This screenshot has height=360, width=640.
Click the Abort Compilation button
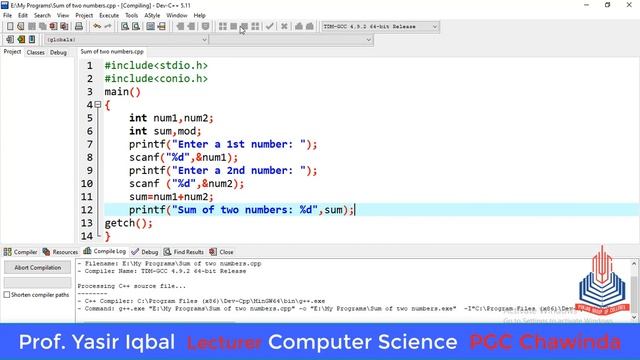[x=38, y=267]
